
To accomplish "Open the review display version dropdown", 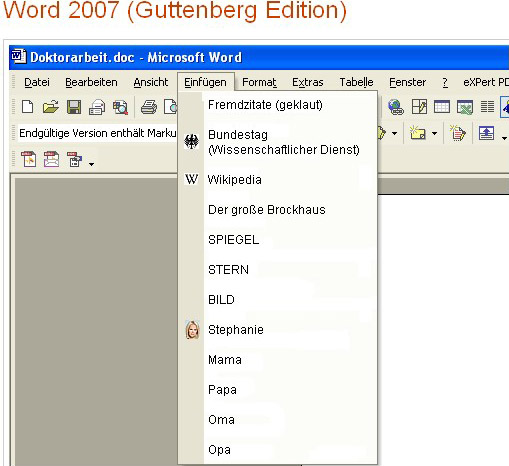I will (97, 133).
